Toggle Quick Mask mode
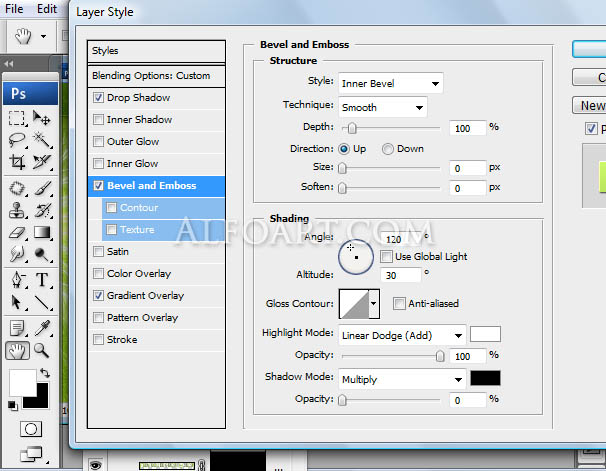 point(31,429)
